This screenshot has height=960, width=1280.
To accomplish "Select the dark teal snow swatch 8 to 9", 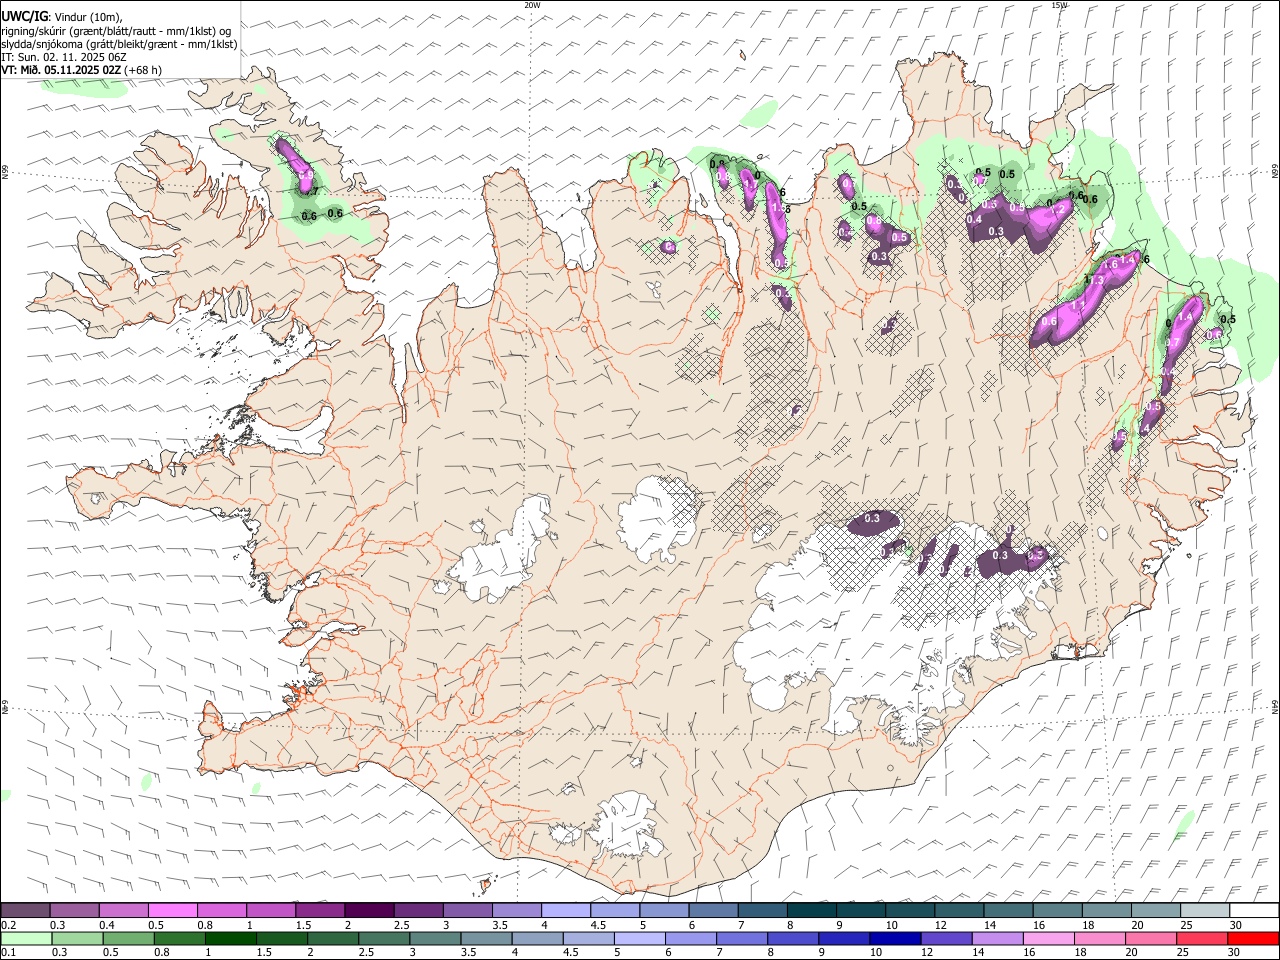I will tap(814, 910).
